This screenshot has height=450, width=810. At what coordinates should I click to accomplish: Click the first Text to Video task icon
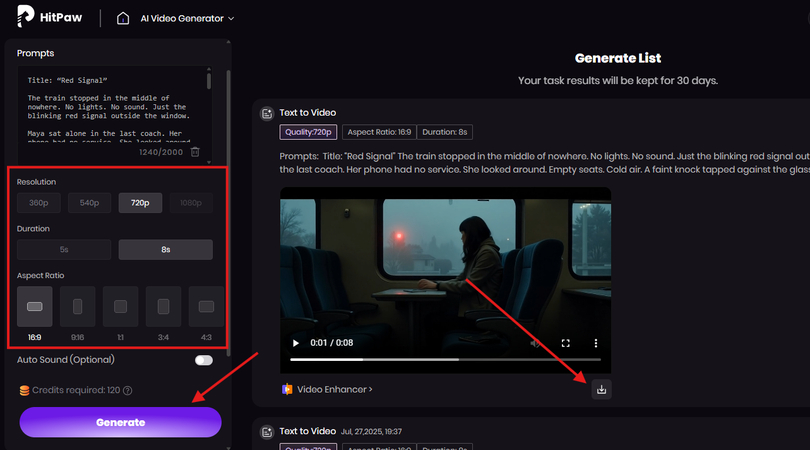tap(267, 113)
